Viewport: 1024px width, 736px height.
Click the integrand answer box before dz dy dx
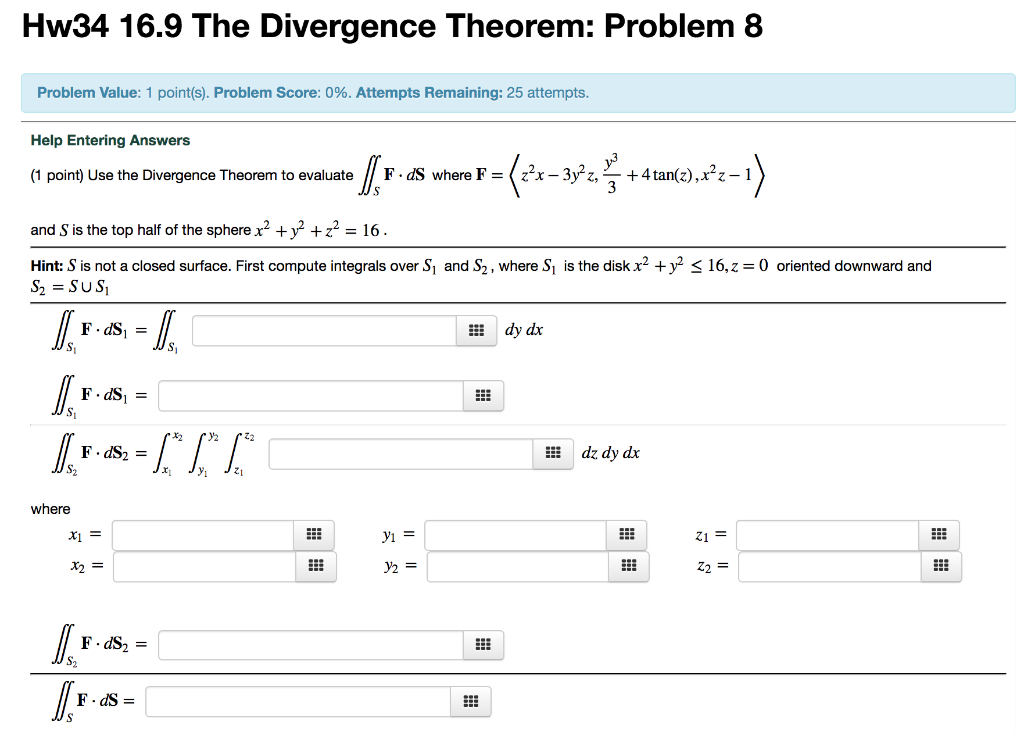point(400,453)
